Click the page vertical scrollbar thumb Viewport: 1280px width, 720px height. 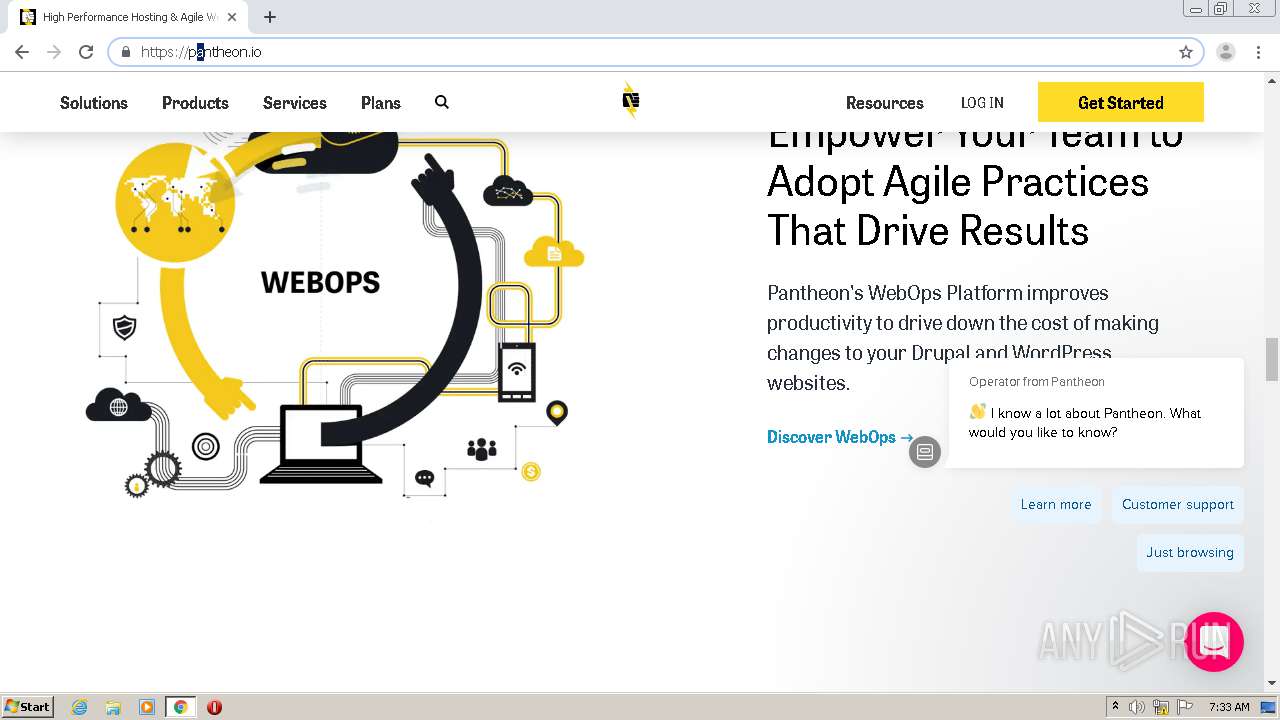pyautogui.click(x=1272, y=360)
